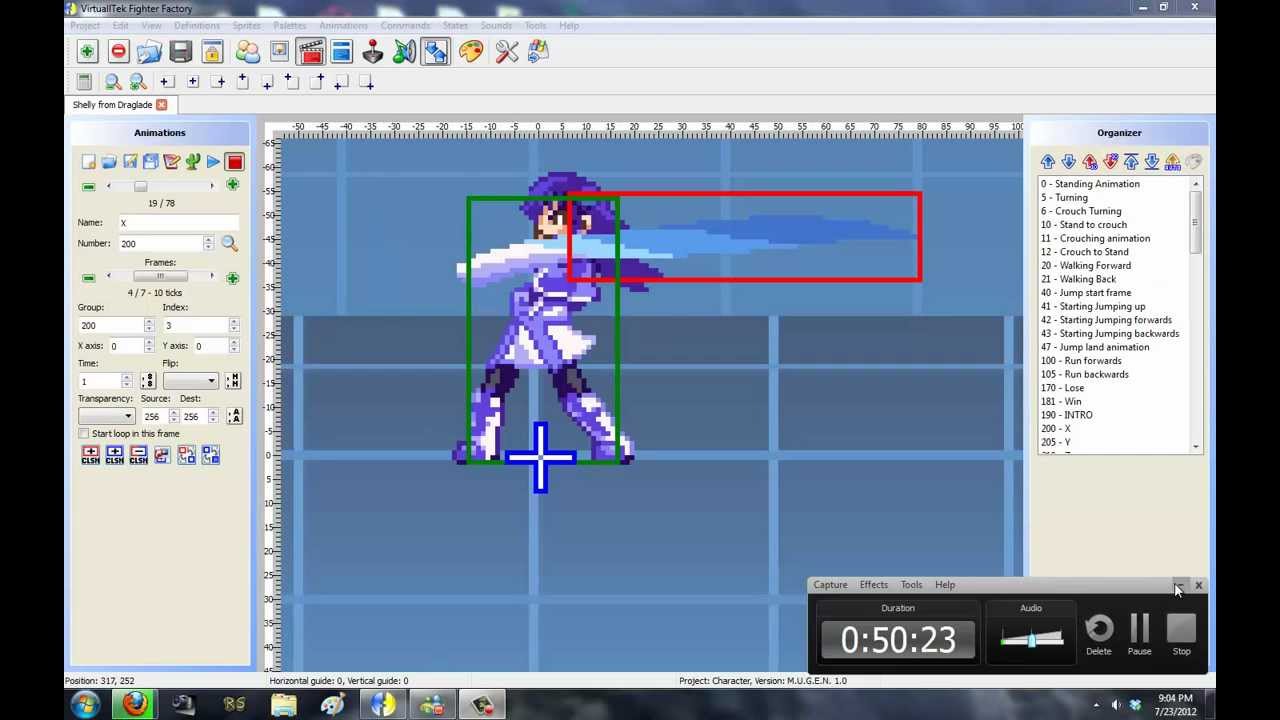Image resolution: width=1280 pixels, height=720 pixels.
Task: Enable Start loop in this frame checkbox
Action: pyautogui.click(x=84, y=434)
